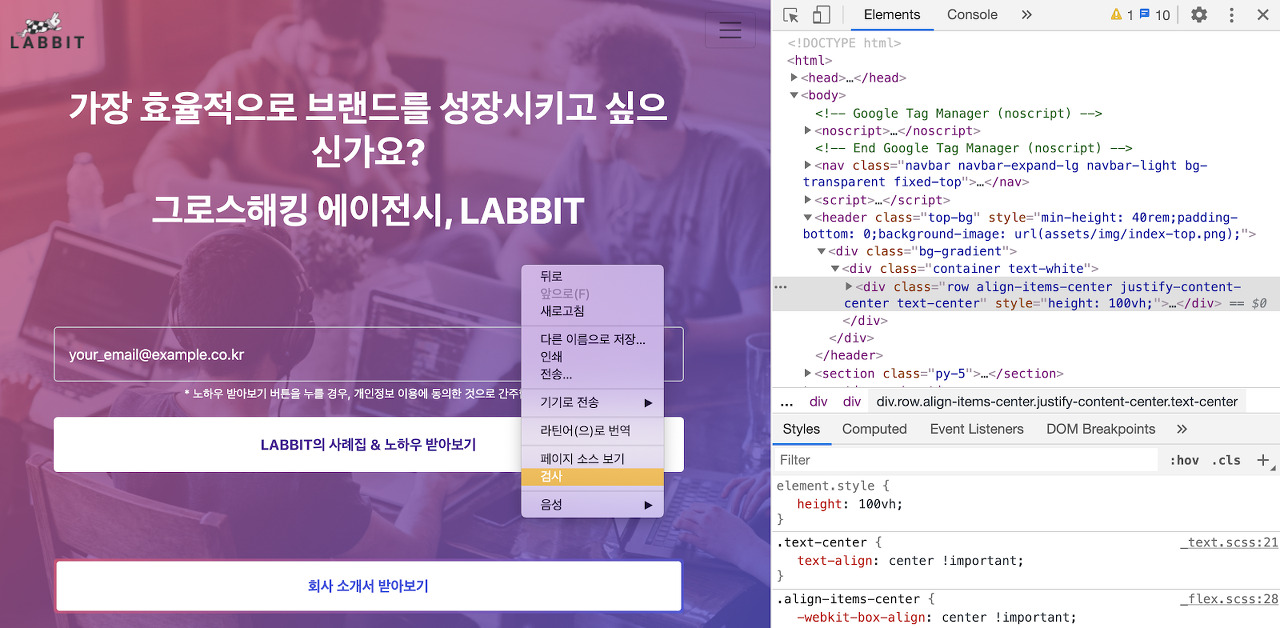1280x628 pixels.
Task: Expand the section py-5 node
Action: pos(808,374)
